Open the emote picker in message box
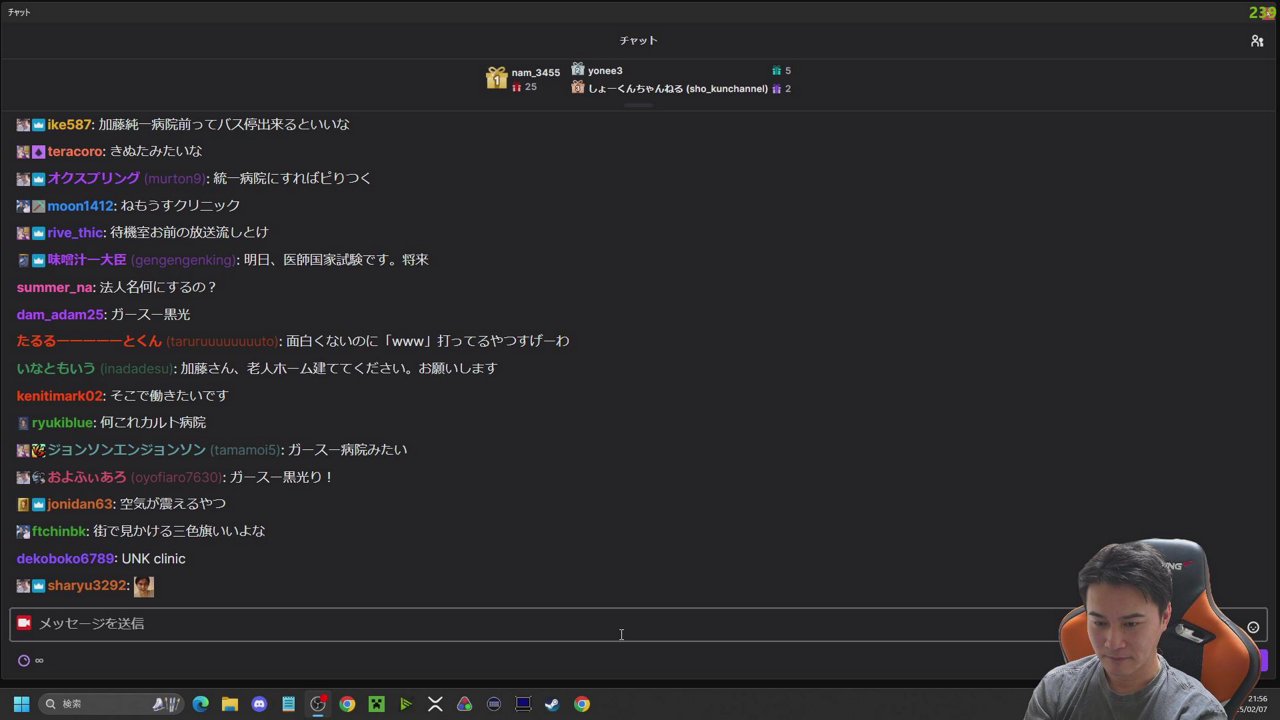1280x720 pixels. pyautogui.click(x=1253, y=627)
